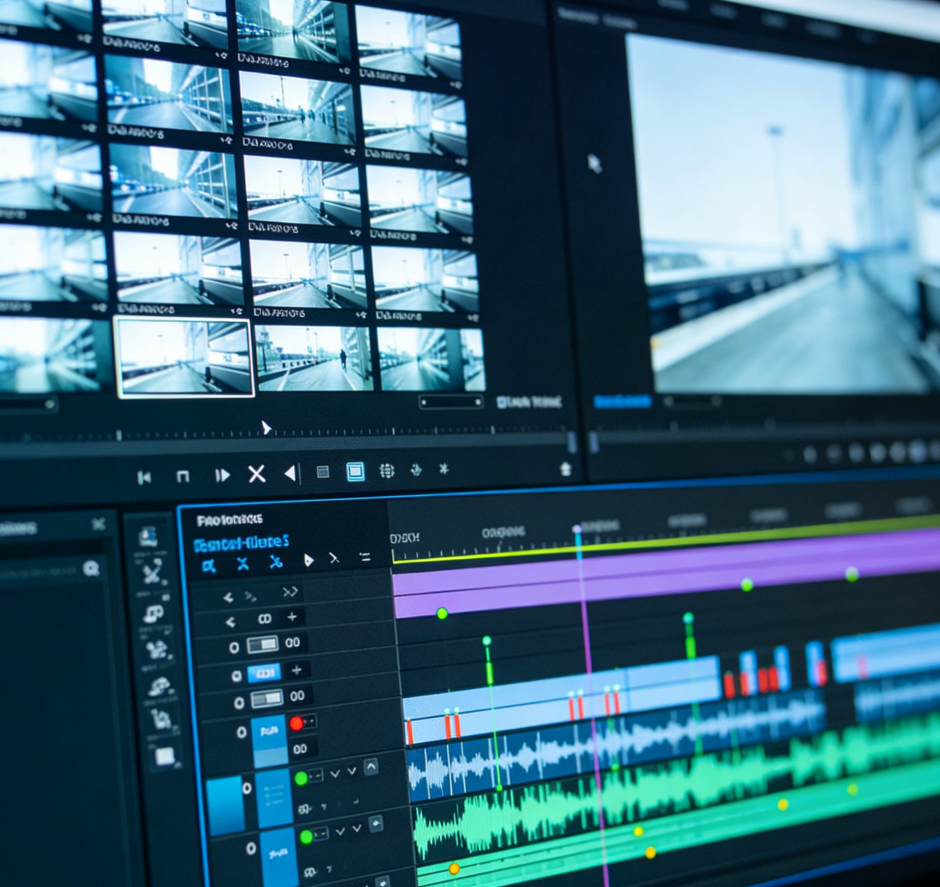
Task: Select the highlighted clip thumbnail in media bin
Action: 183,356
